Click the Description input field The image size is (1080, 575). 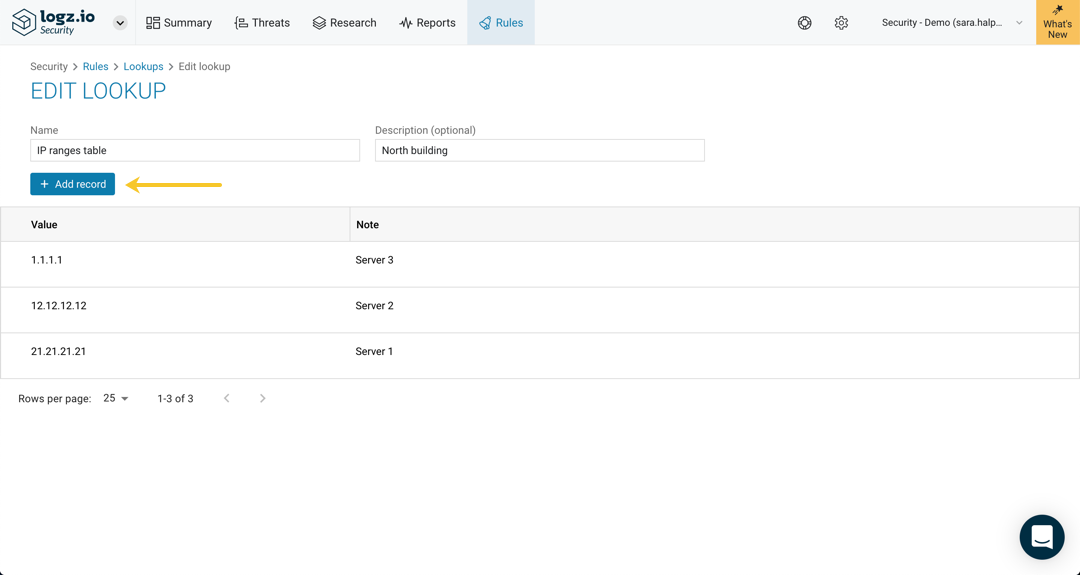(x=540, y=150)
